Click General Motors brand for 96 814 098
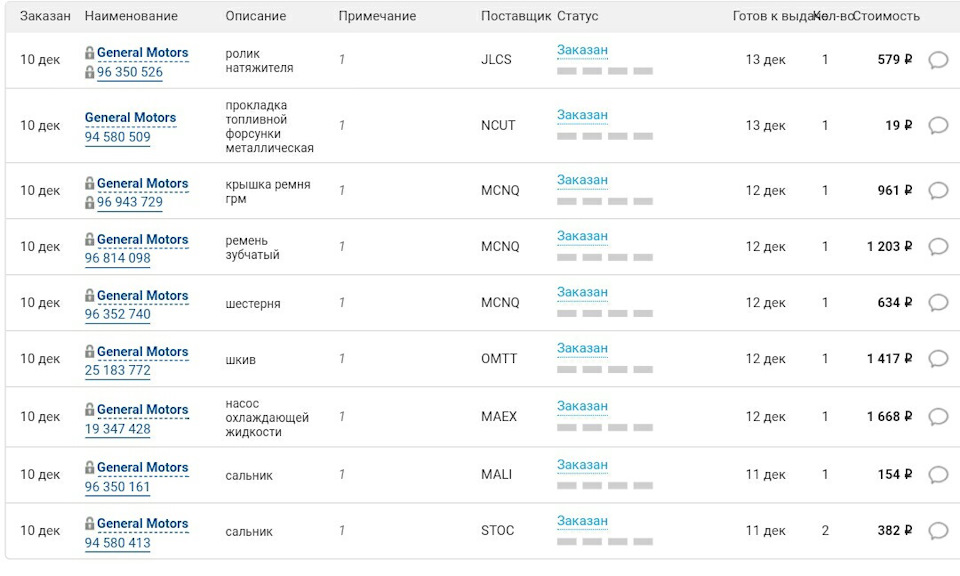 (x=142, y=239)
